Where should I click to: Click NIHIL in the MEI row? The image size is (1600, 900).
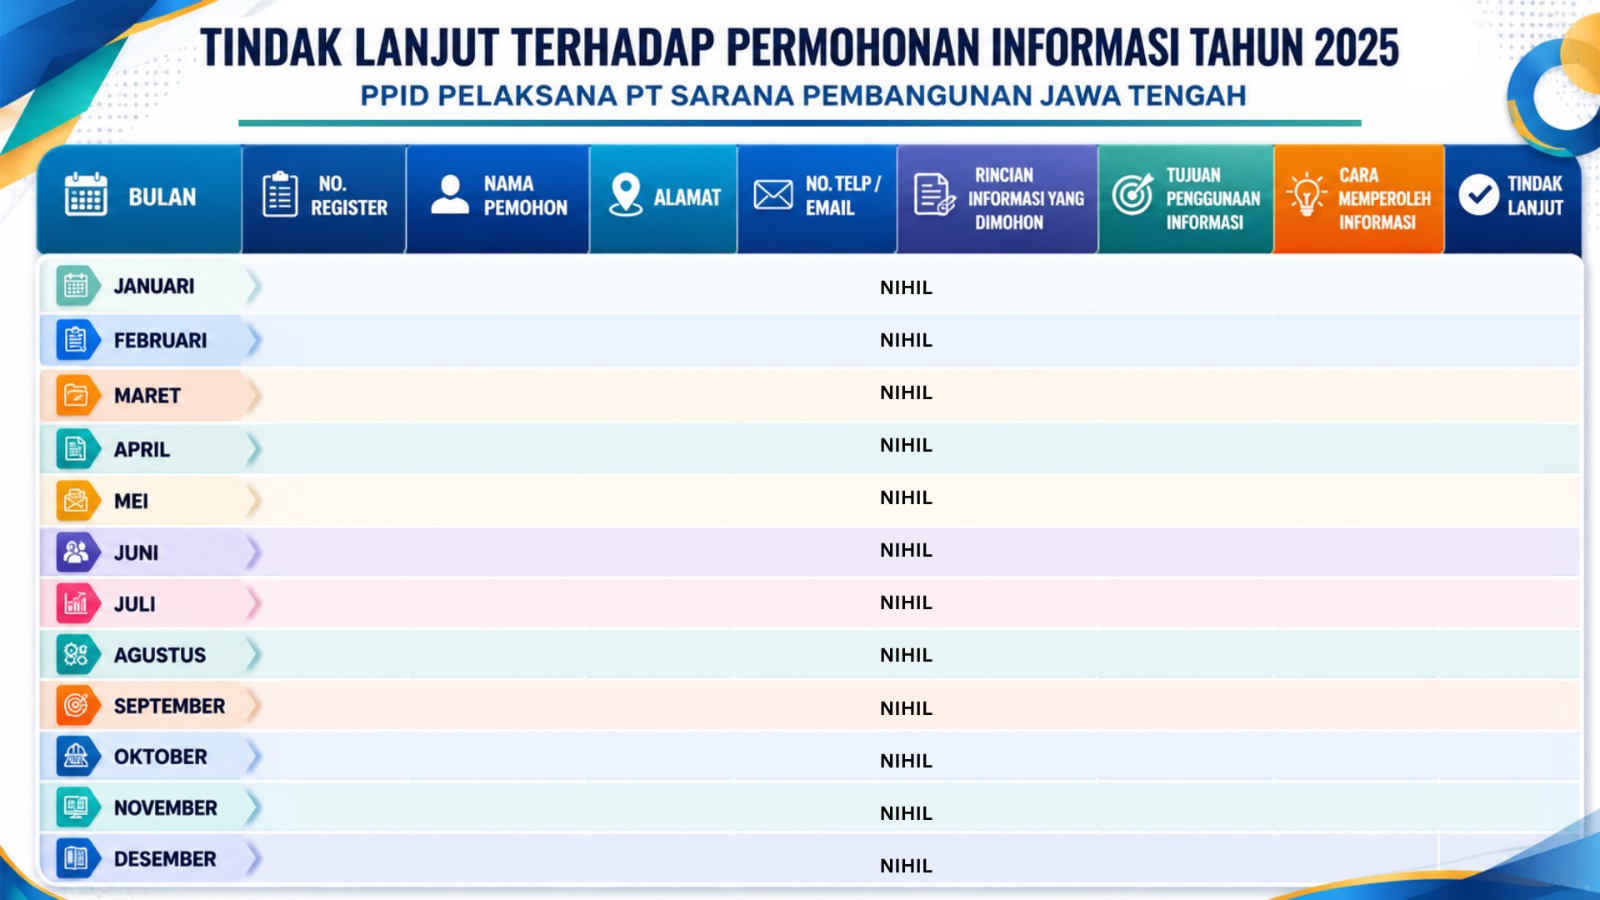coord(906,498)
